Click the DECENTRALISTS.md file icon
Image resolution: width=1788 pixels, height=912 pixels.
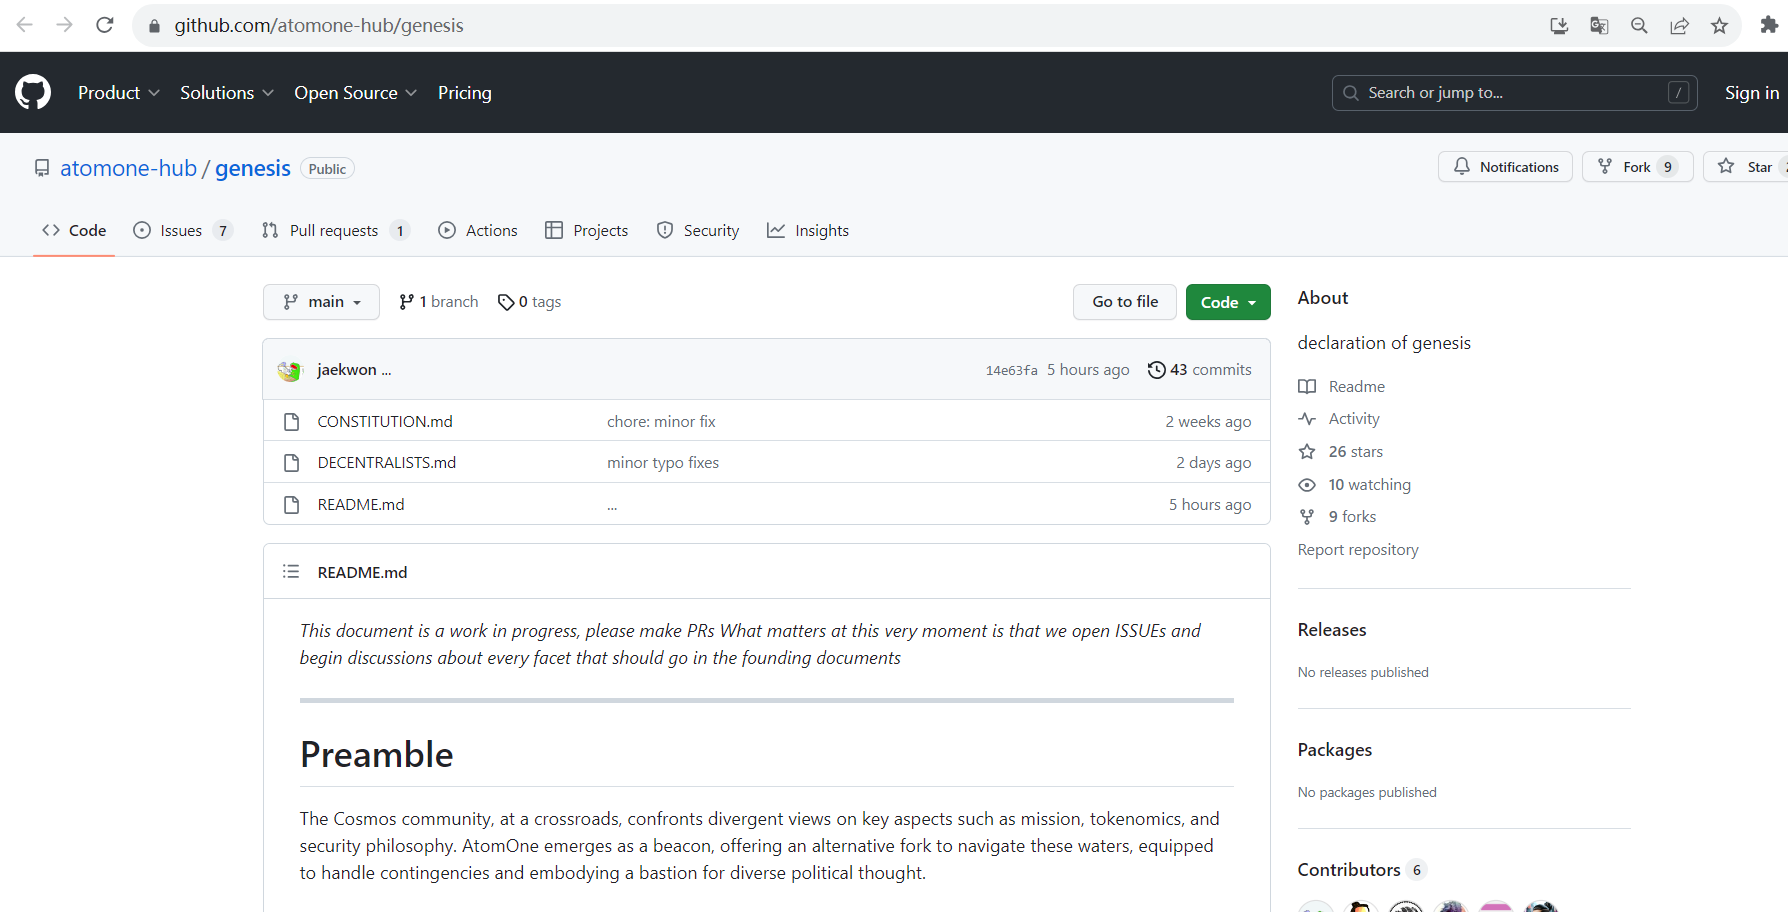click(292, 463)
